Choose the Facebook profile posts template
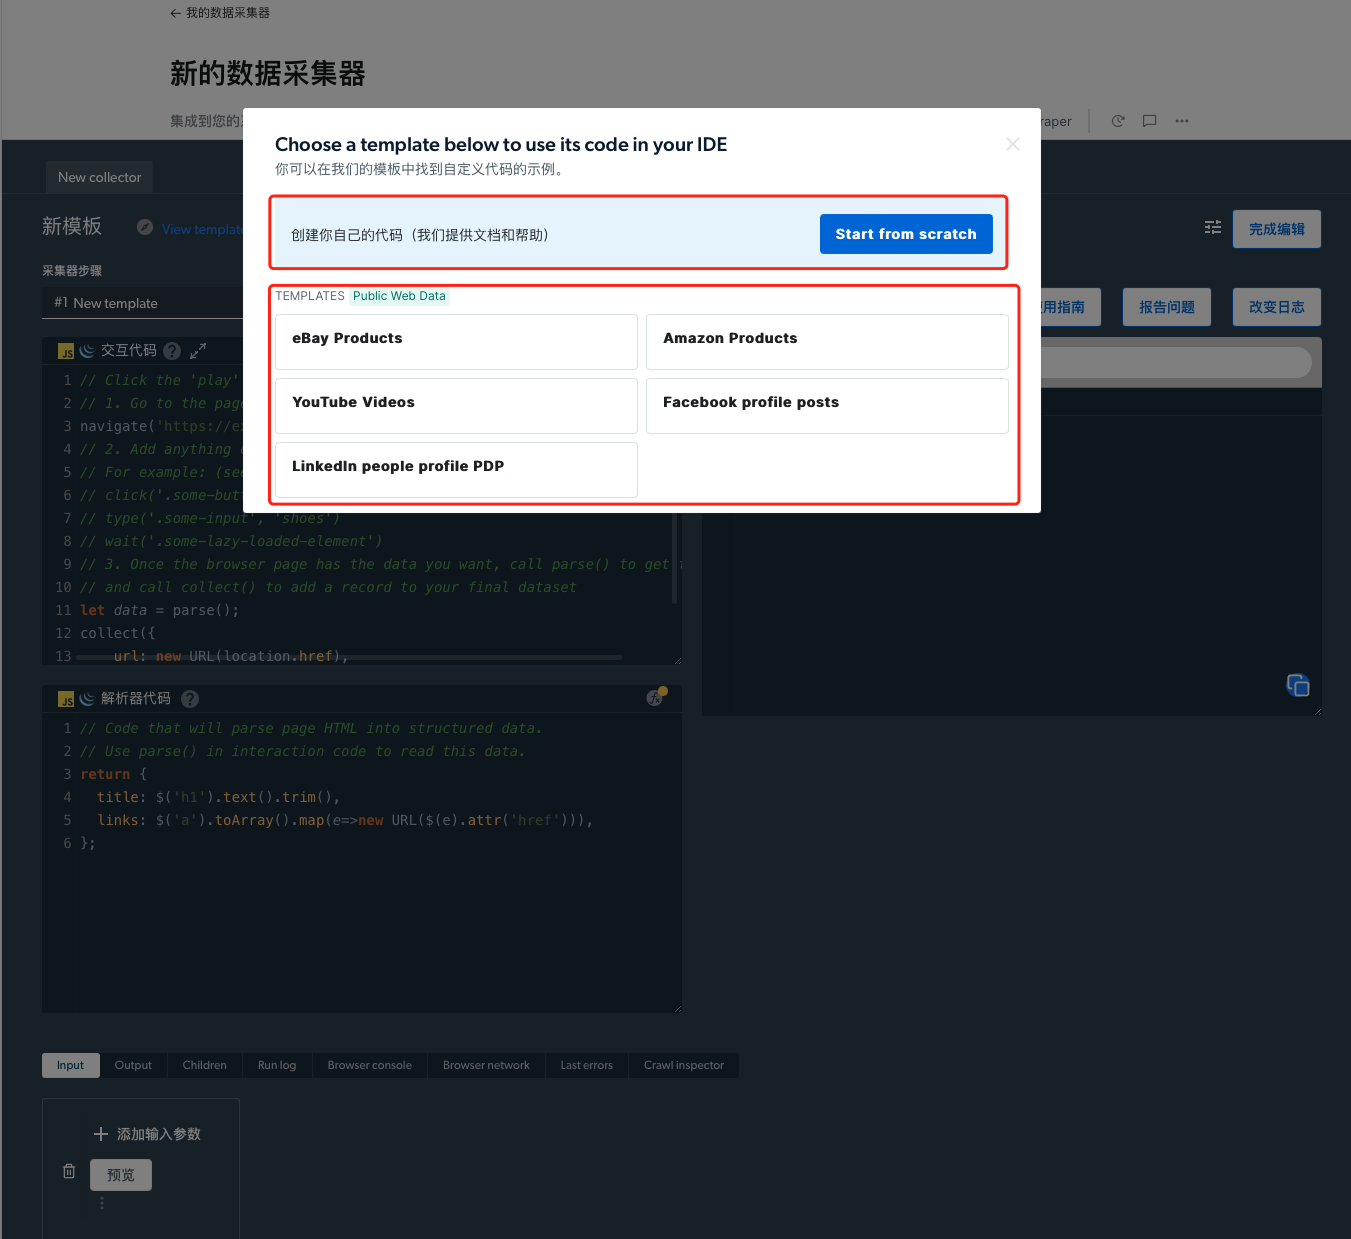Viewport: 1351px width, 1239px height. [x=827, y=406]
